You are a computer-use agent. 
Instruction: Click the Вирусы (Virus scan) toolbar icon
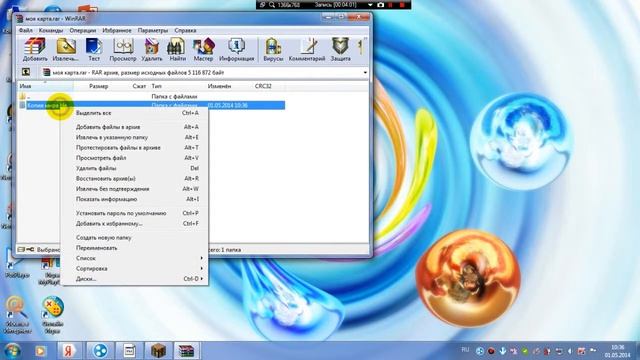click(273, 49)
